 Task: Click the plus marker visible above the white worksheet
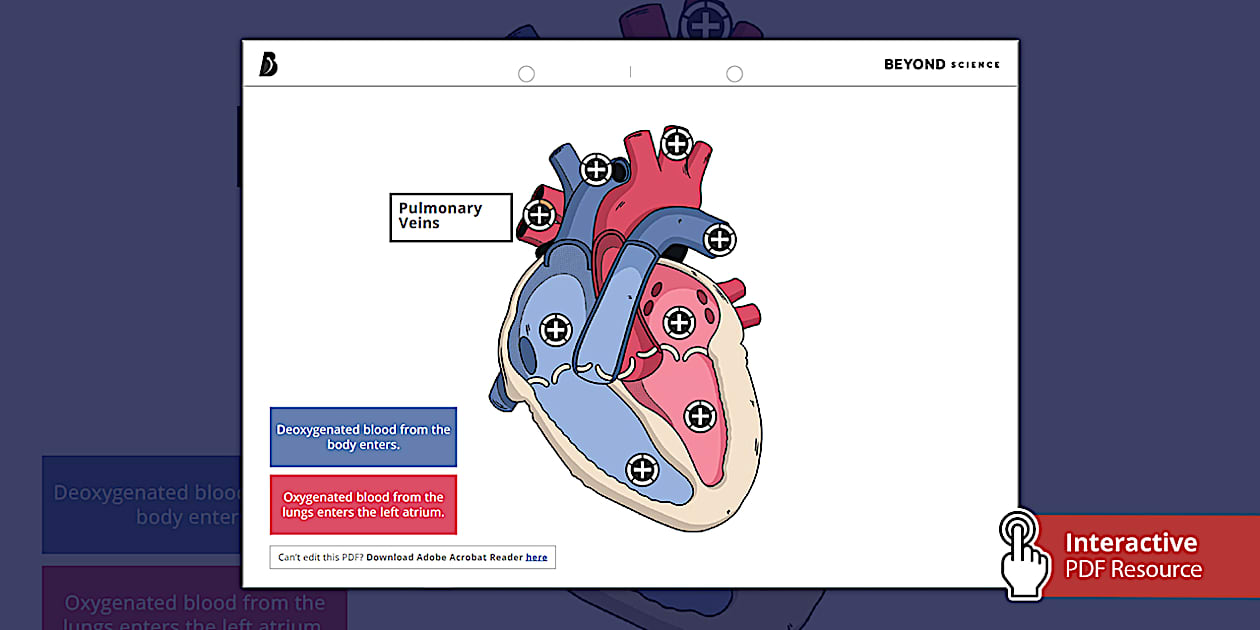click(x=706, y=20)
